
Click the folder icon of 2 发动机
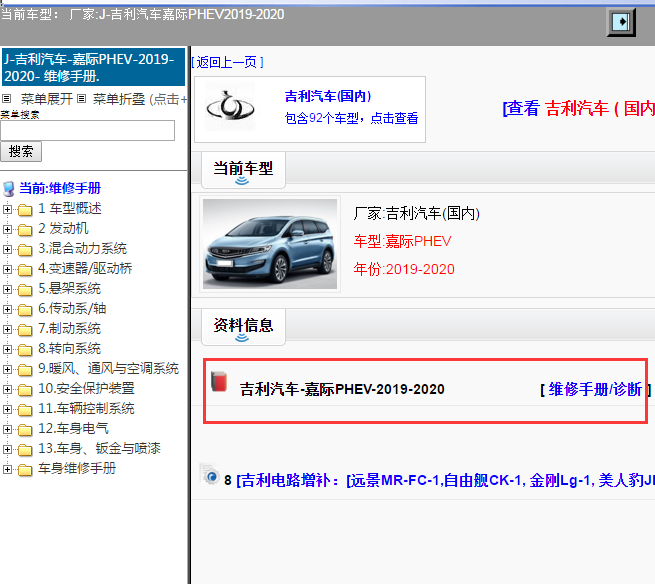pyautogui.click(x=25, y=229)
